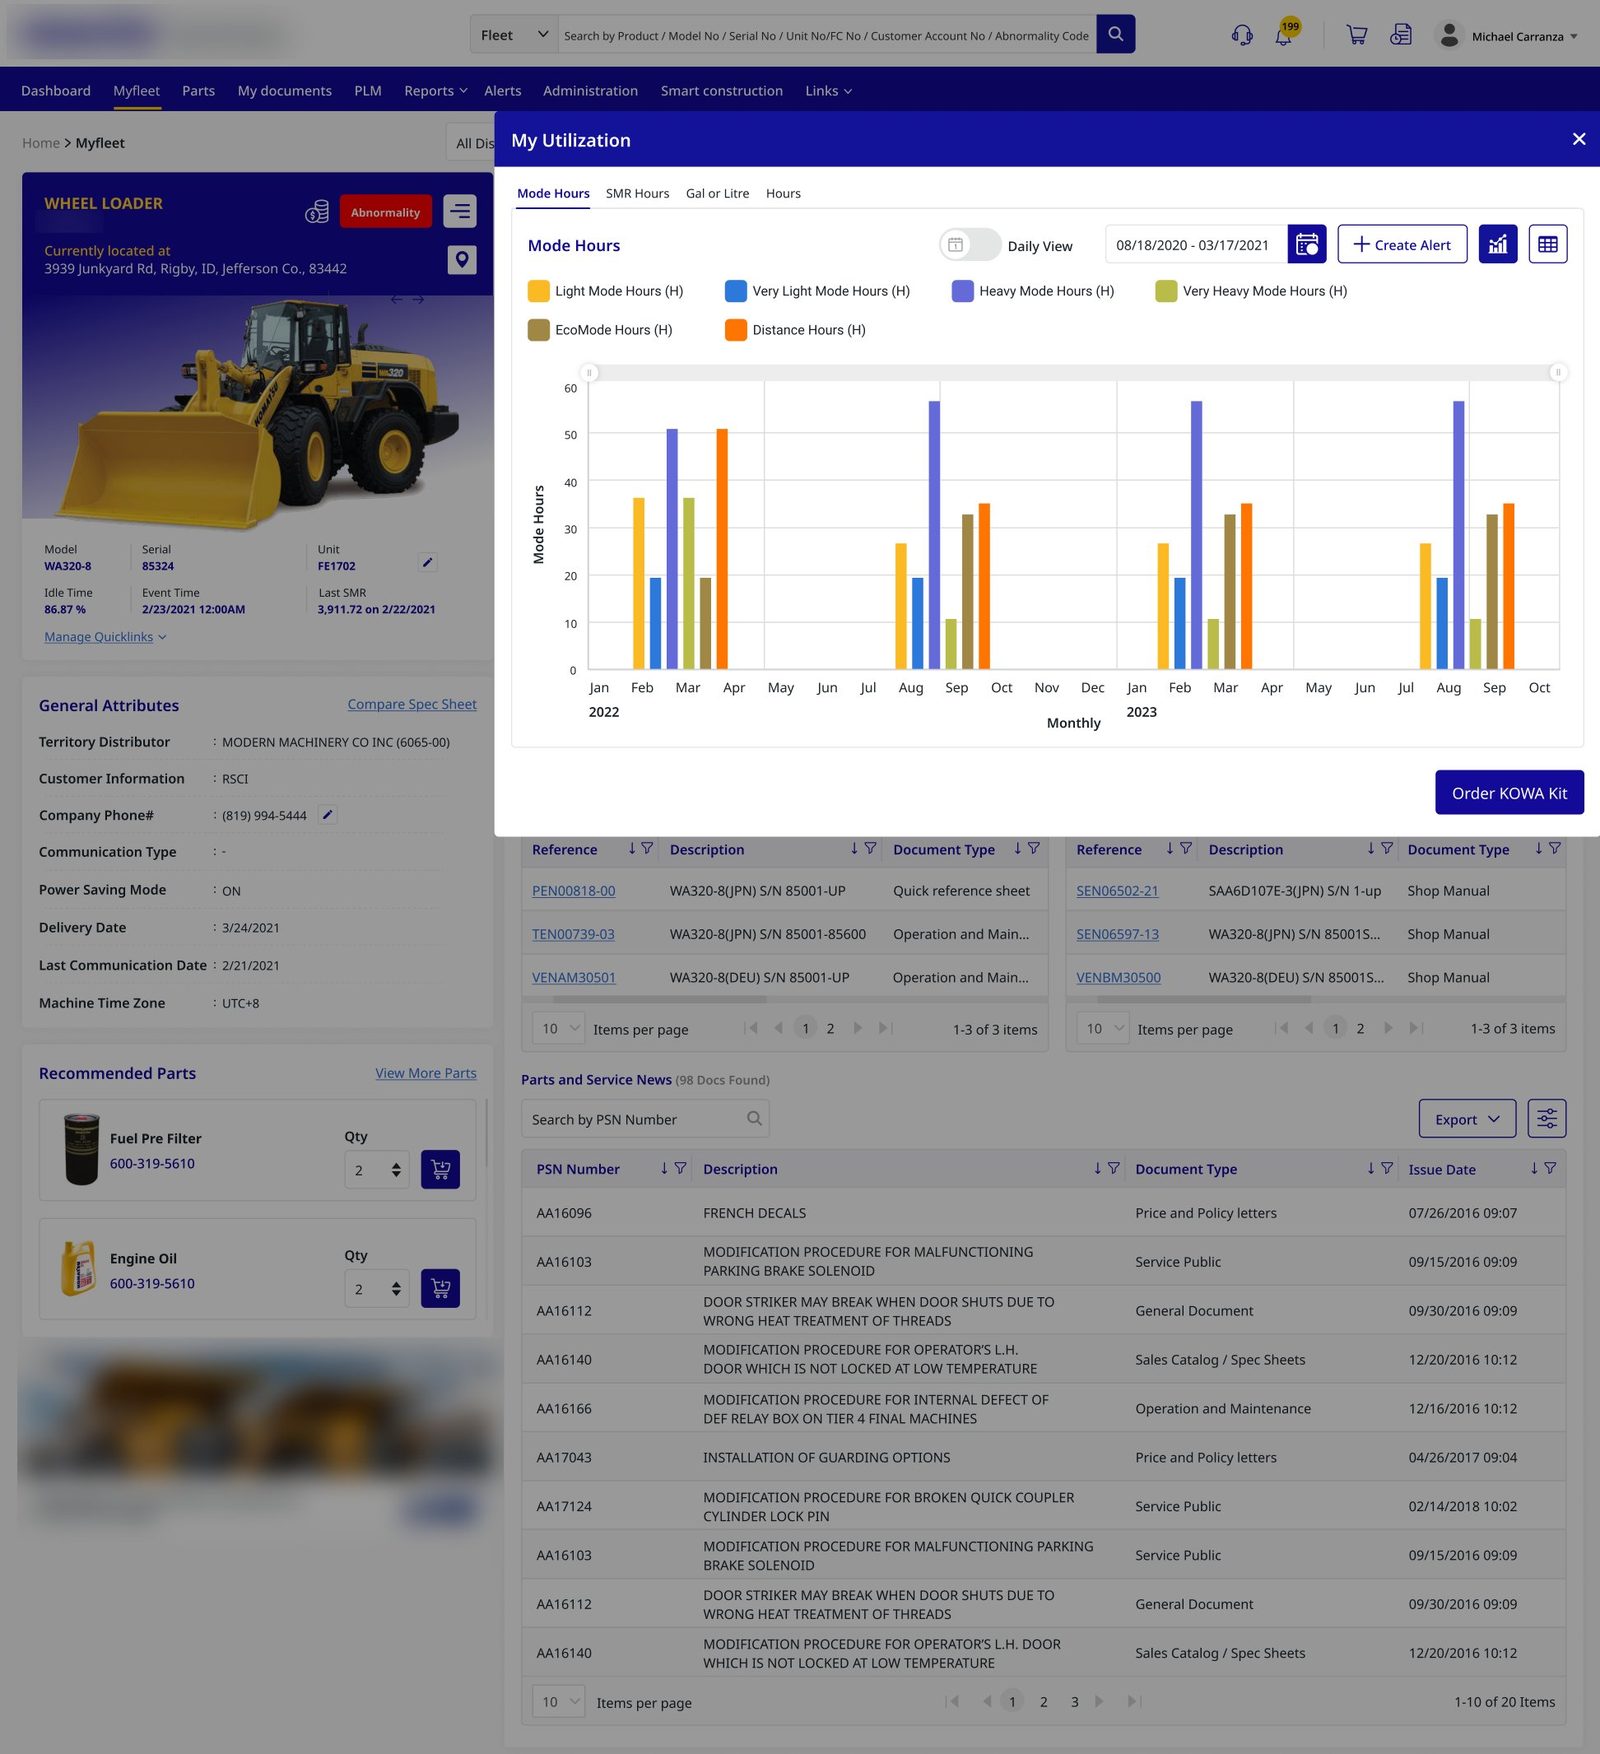1600x1754 pixels.
Task: Expand the Links menu dropdown
Action: click(x=828, y=90)
